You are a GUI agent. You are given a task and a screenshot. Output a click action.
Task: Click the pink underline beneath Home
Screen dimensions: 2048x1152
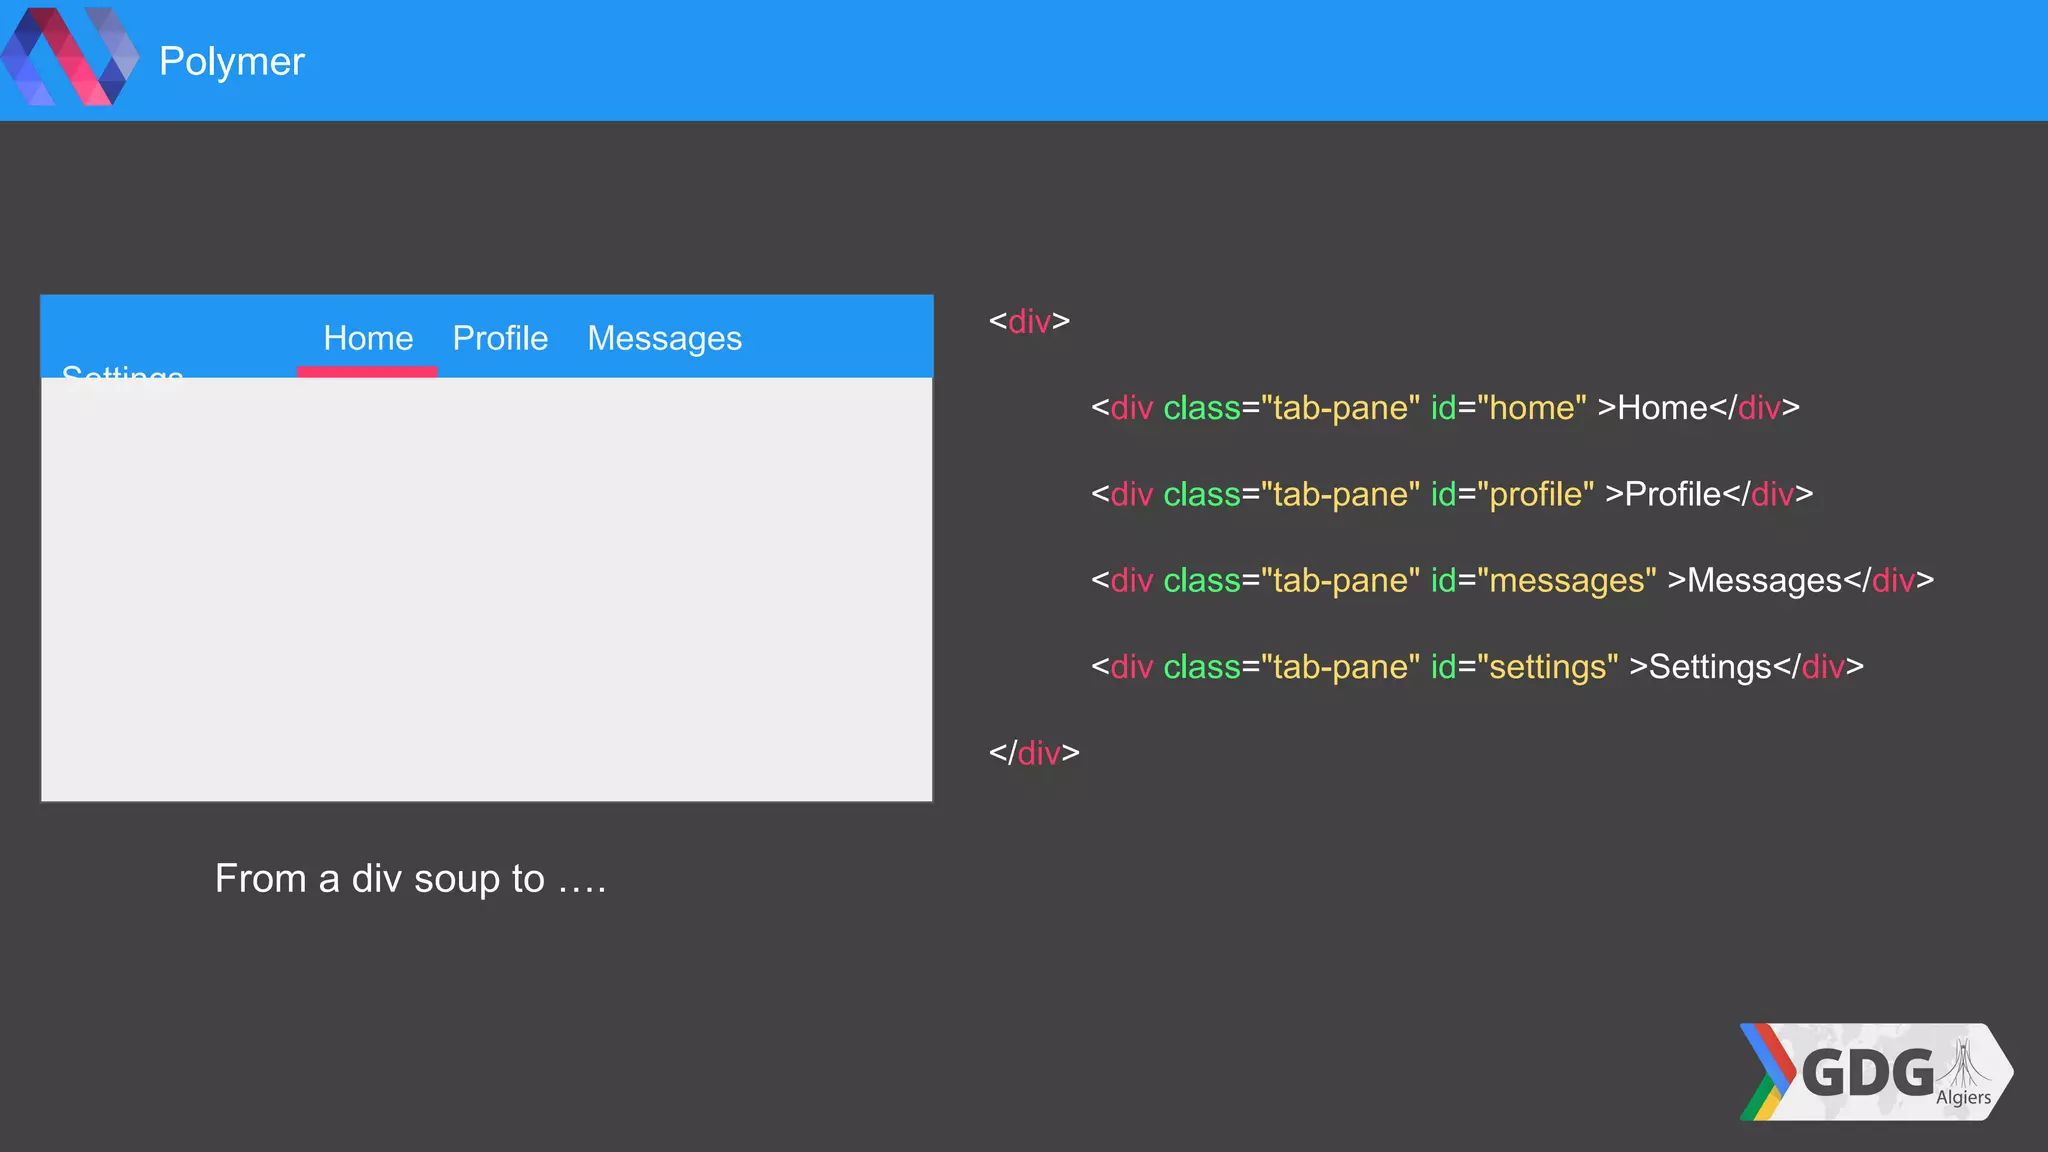367,372
